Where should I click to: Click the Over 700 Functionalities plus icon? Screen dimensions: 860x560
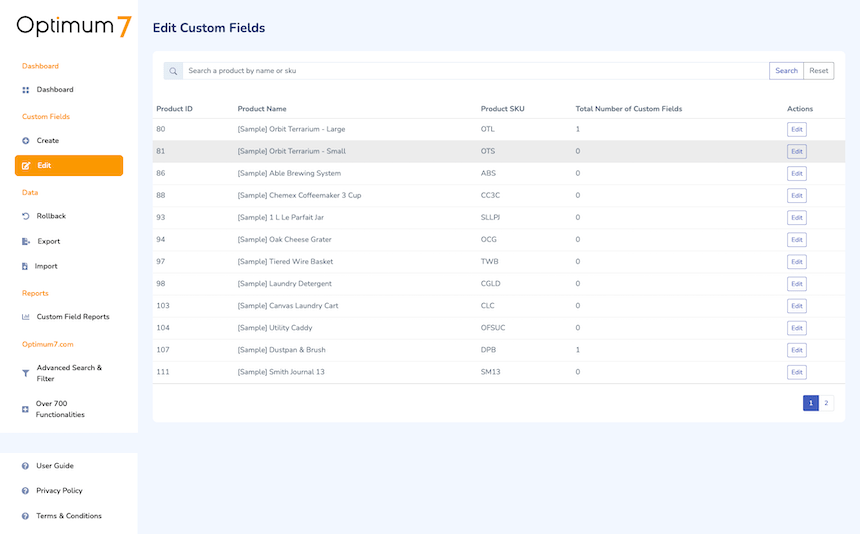tap(25, 409)
